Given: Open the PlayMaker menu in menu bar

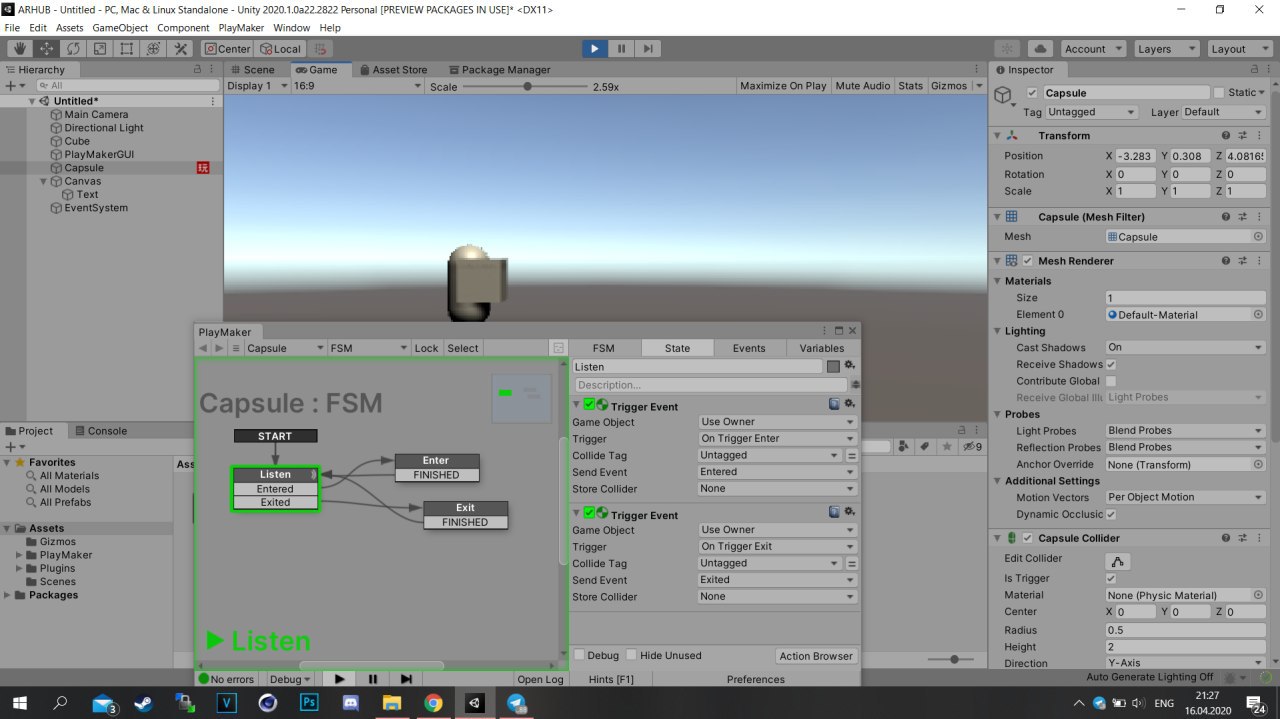Looking at the screenshot, I should click(x=241, y=28).
